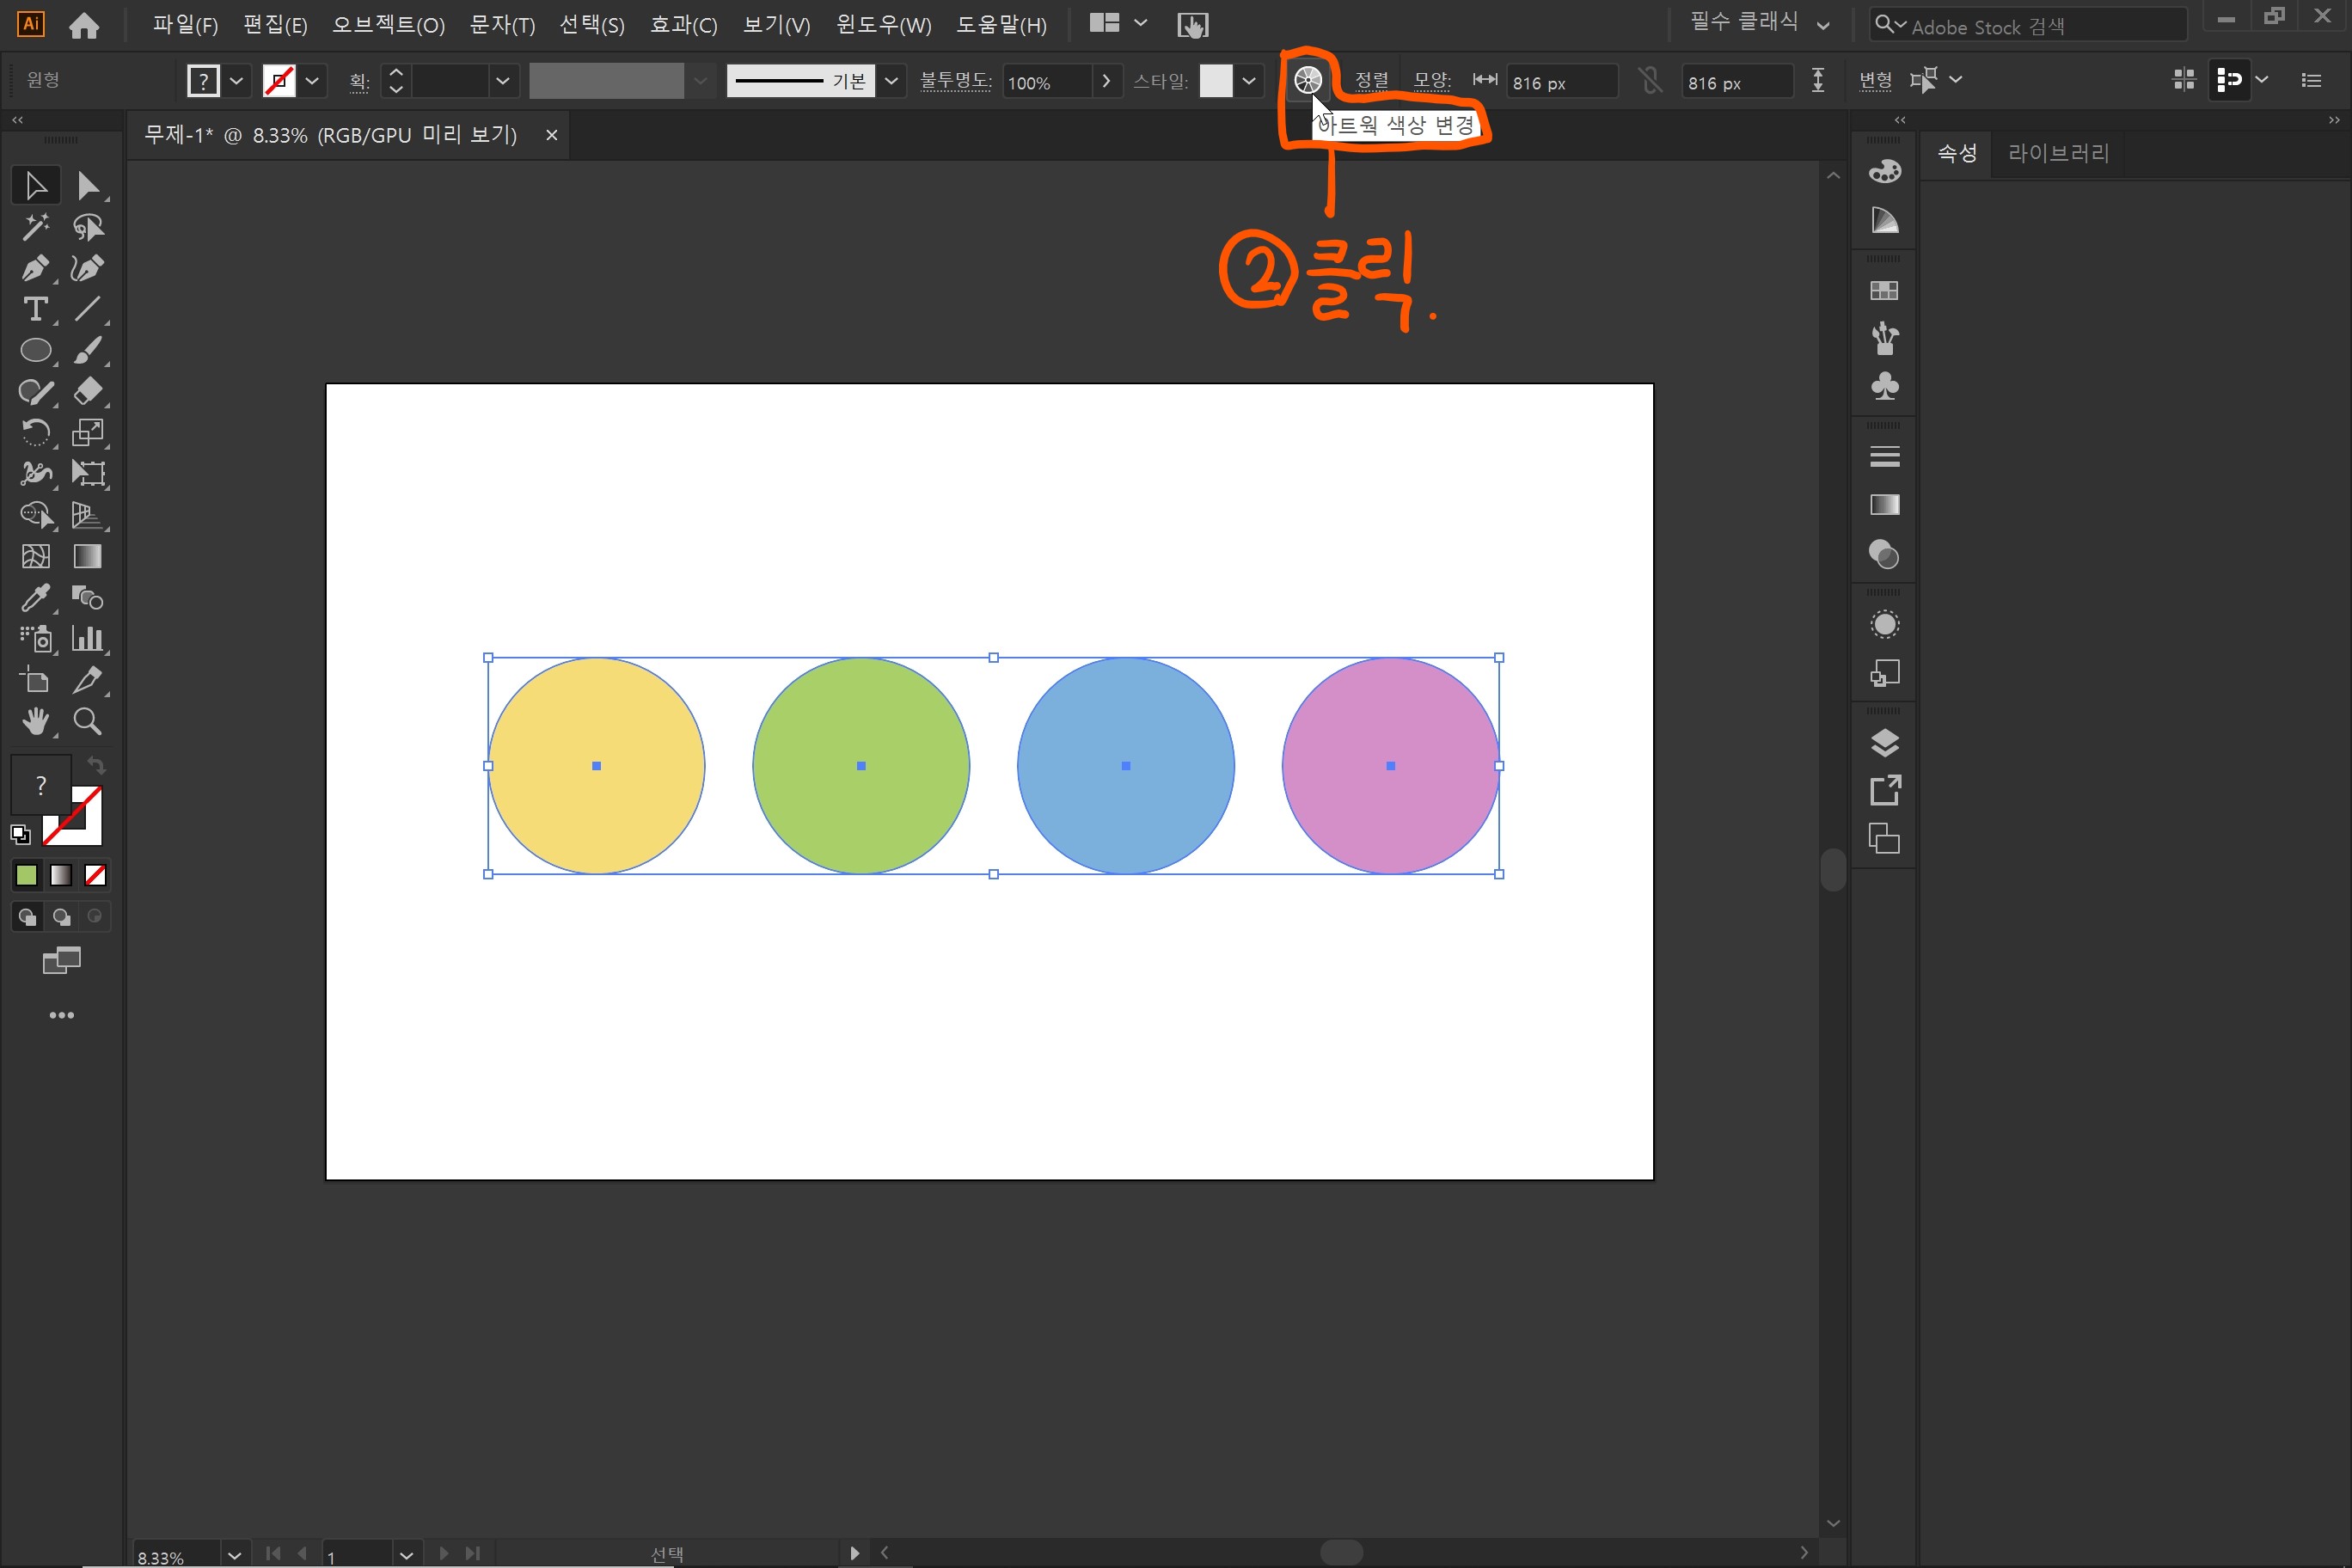
Task: Toggle constrain width and height proportions
Action: coord(1650,81)
